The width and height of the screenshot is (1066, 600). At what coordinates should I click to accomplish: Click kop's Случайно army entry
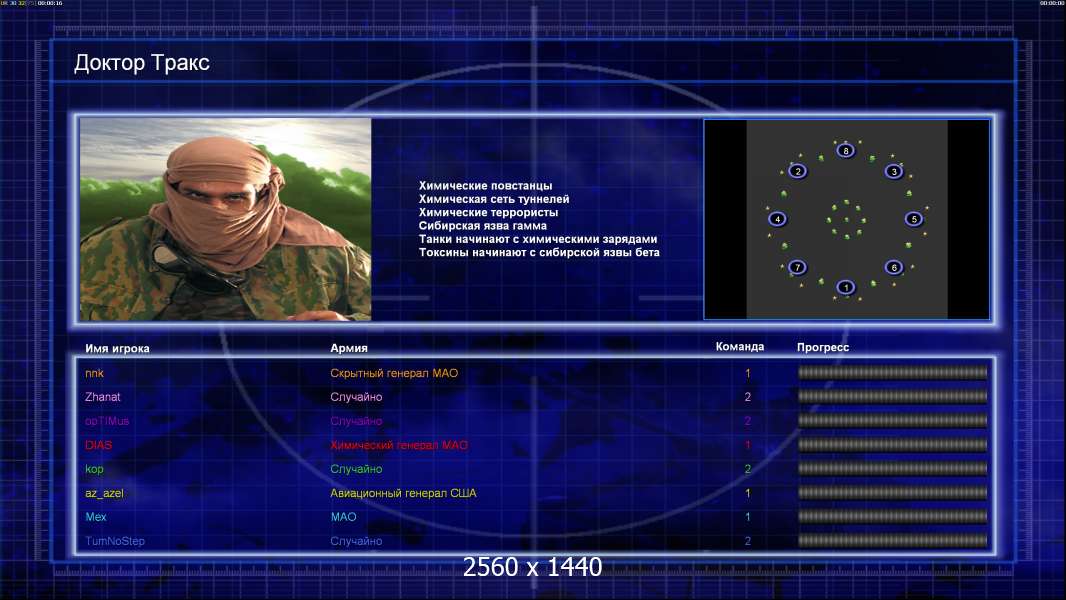tap(356, 469)
